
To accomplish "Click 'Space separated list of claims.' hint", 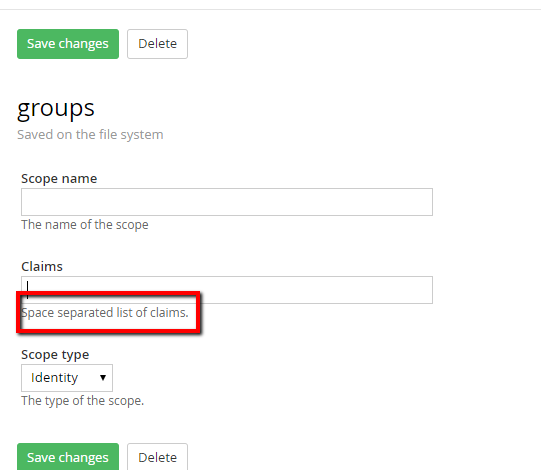I will [105, 313].
